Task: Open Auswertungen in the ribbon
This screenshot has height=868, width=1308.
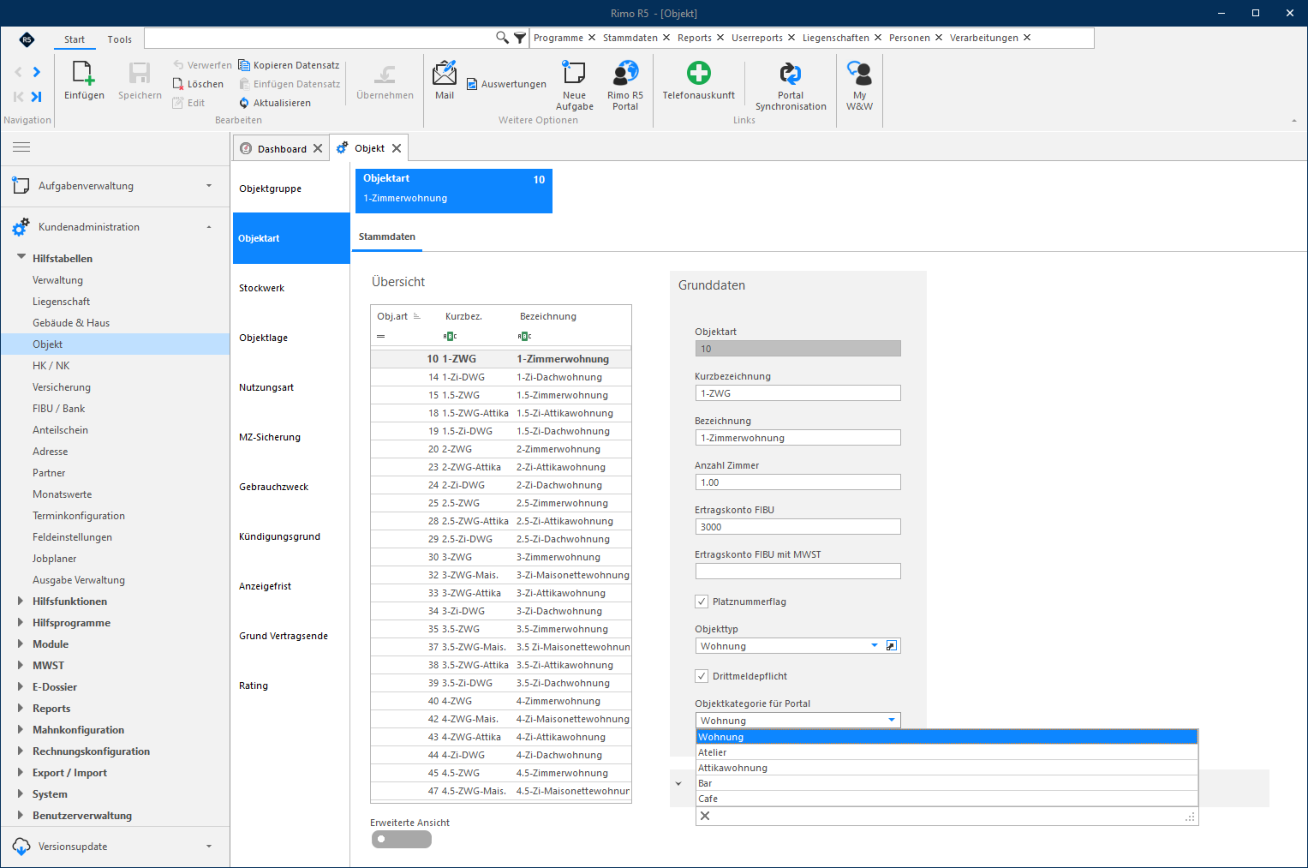Action: (507, 84)
